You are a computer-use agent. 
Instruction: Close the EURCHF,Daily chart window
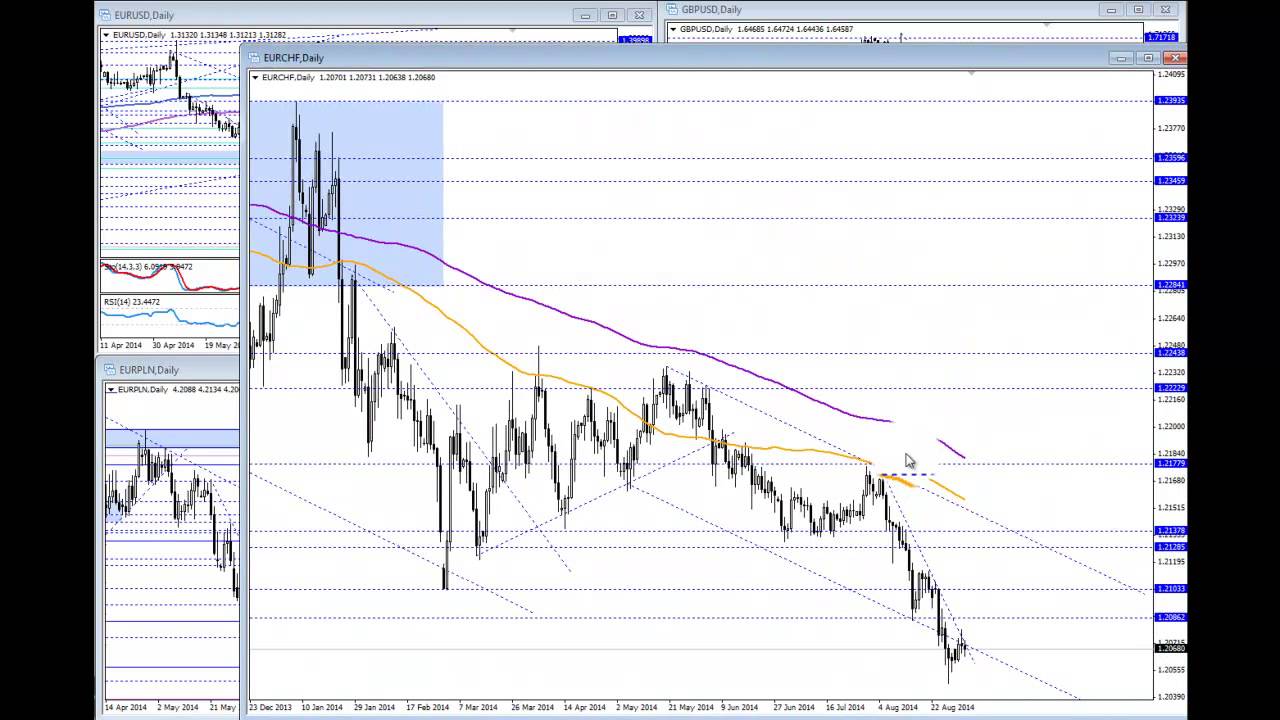coord(1175,58)
